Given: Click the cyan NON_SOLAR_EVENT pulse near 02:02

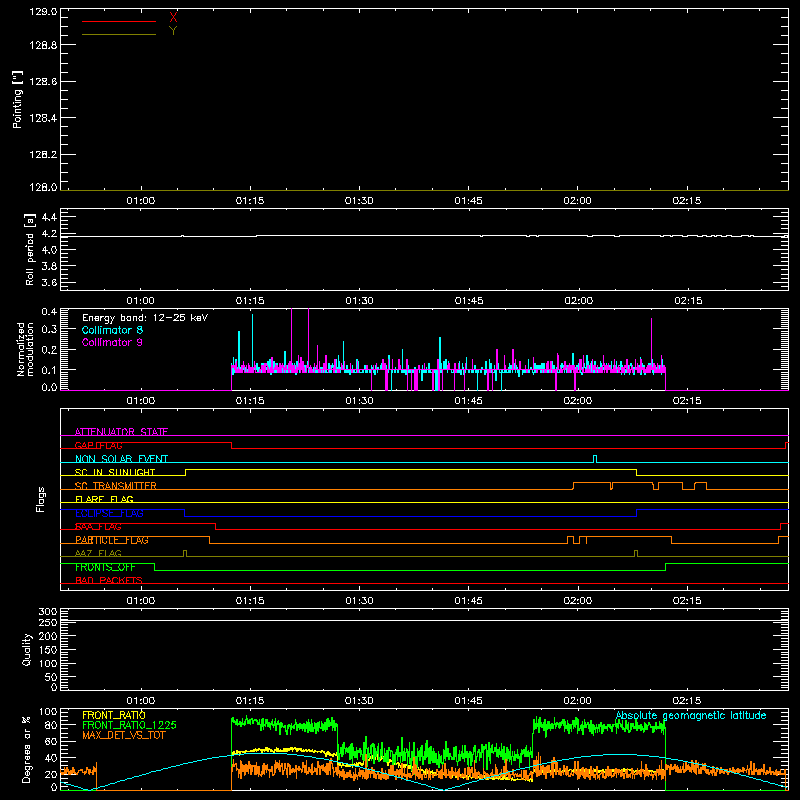Looking at the screenshot, I should pyautogui.click(x=595, y=459).
